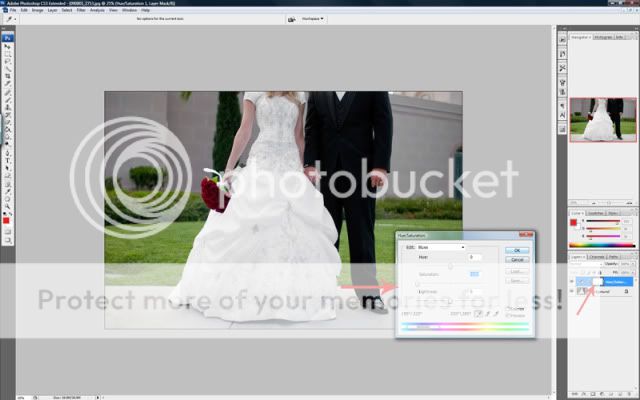Select the Eraser tool
Screen dimensions: 640x400
pyautogui.click(x=8, y=122)
